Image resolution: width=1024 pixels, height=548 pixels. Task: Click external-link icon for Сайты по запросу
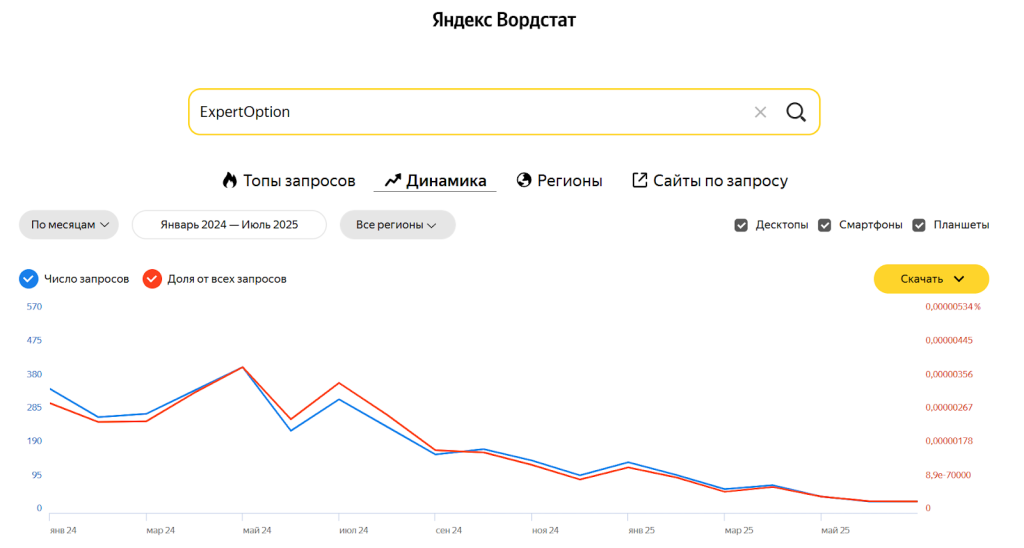[x=640, y=181]
